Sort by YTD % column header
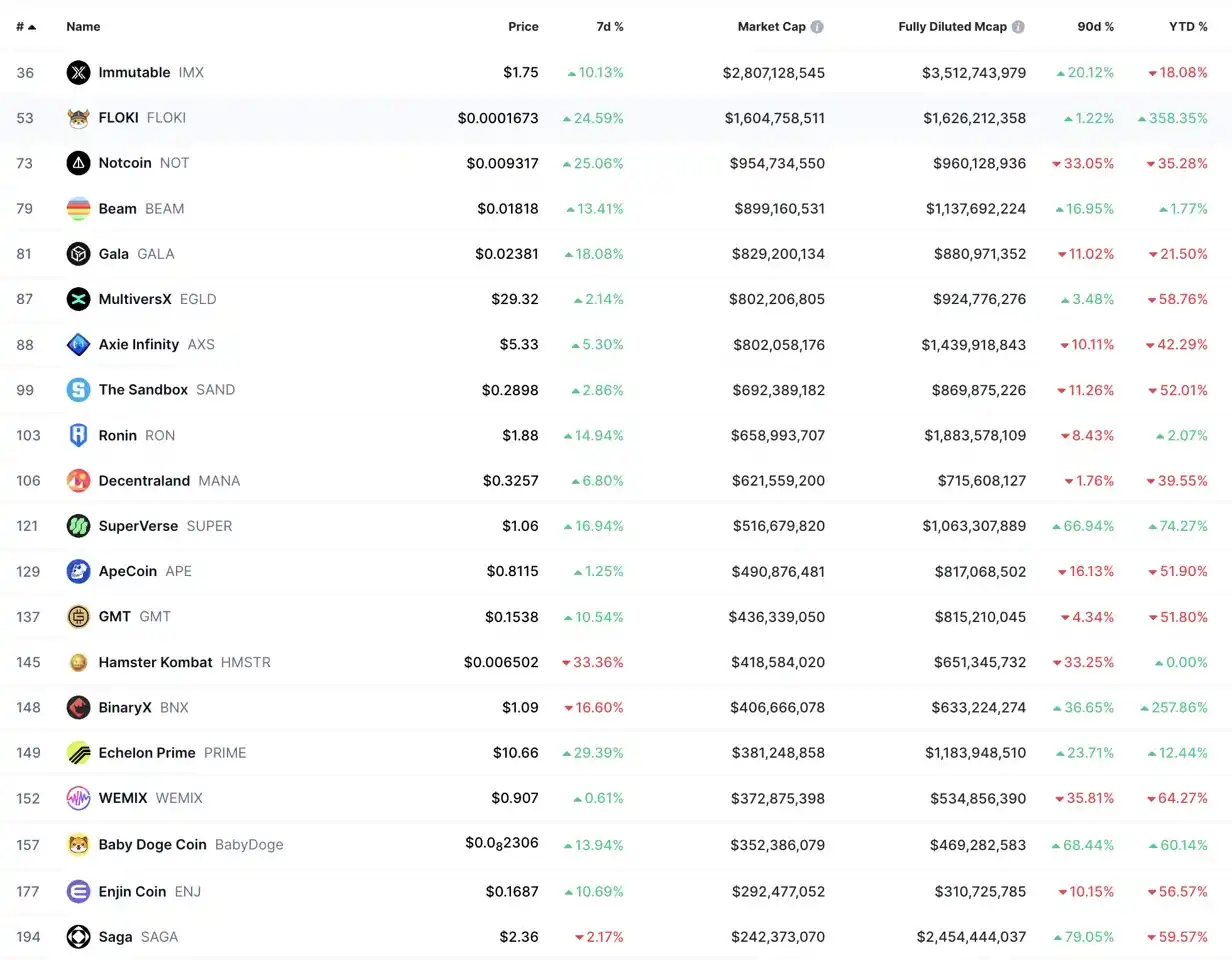The image size is (1232, 960). (1188, 27)
